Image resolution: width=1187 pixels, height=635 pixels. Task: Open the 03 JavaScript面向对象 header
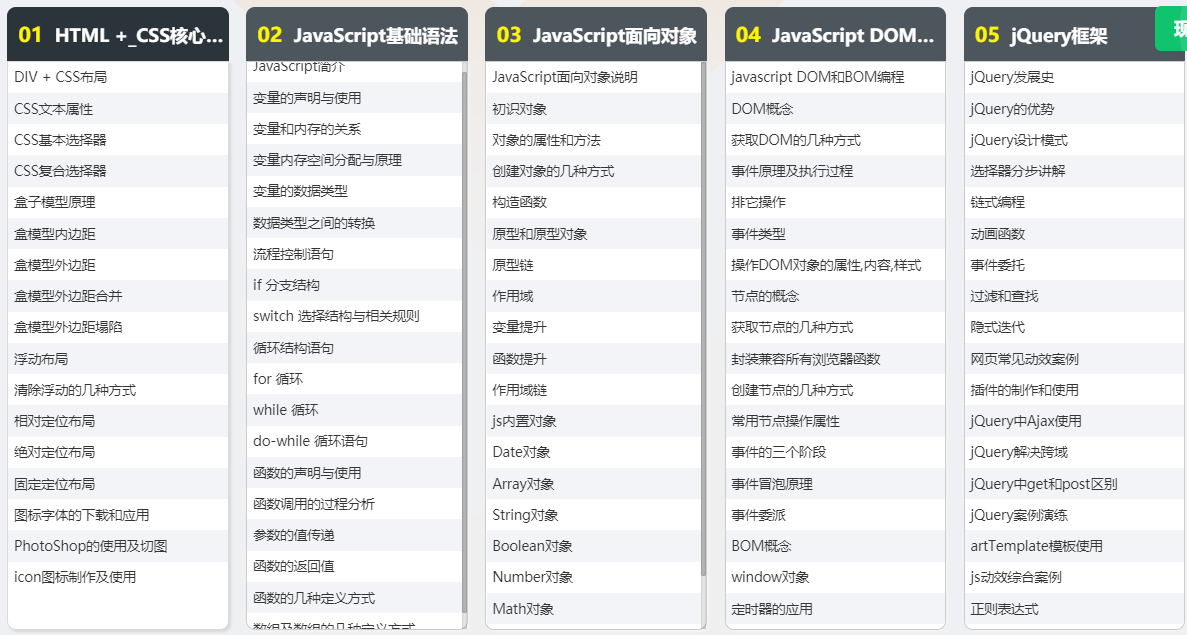tap(596, 35)
